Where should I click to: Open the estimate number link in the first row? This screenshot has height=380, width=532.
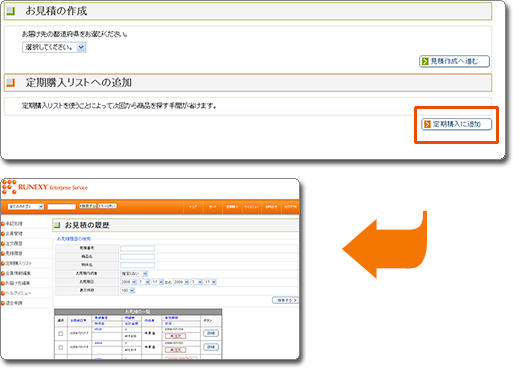click(98, 329)
